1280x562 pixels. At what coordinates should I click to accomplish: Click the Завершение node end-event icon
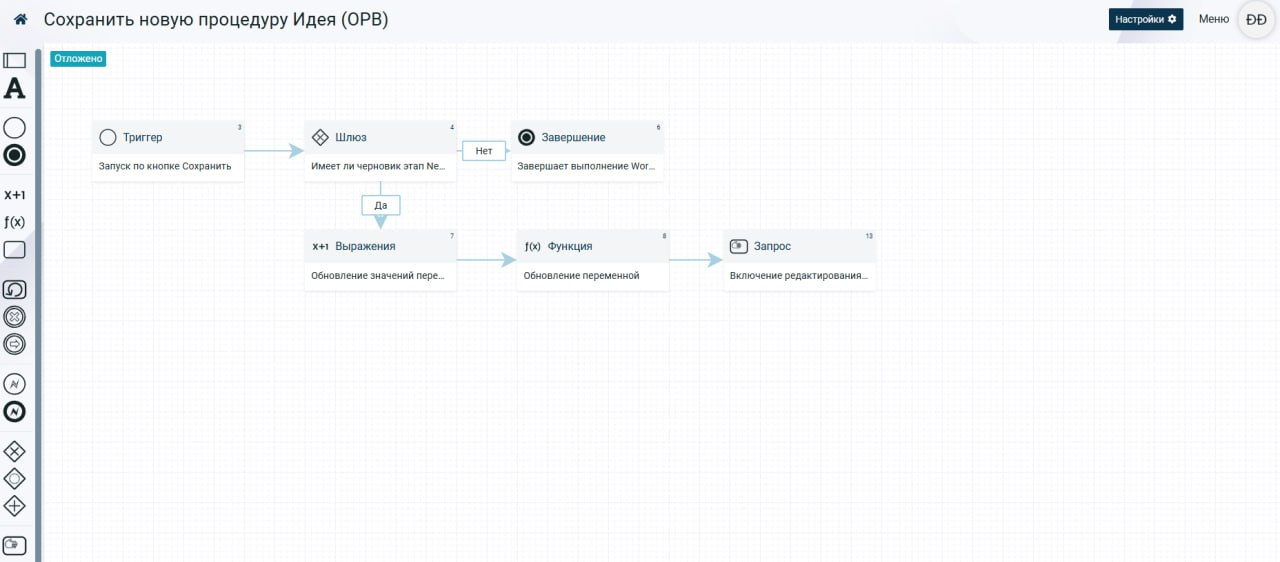pyautogui.click(x=527, y=137)
